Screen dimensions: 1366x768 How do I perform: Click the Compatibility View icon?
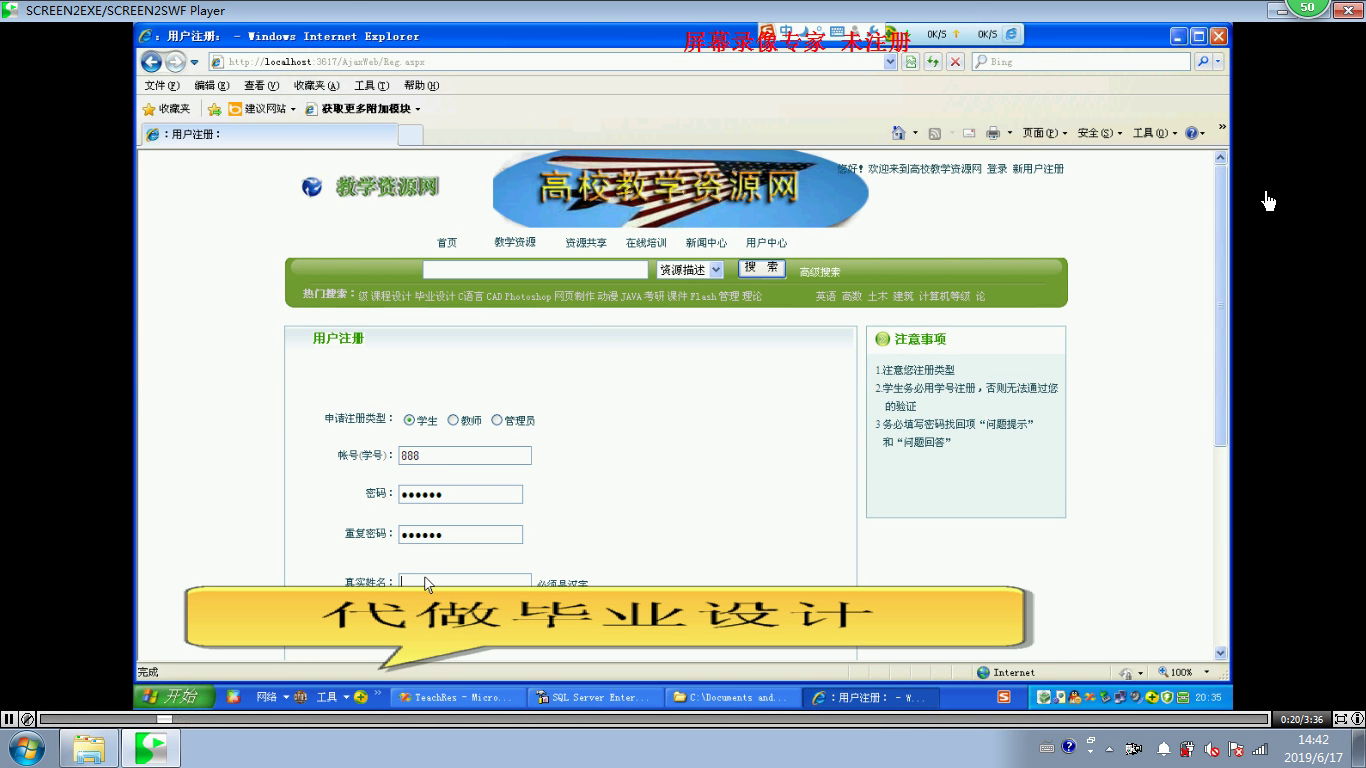click(911, 62)
